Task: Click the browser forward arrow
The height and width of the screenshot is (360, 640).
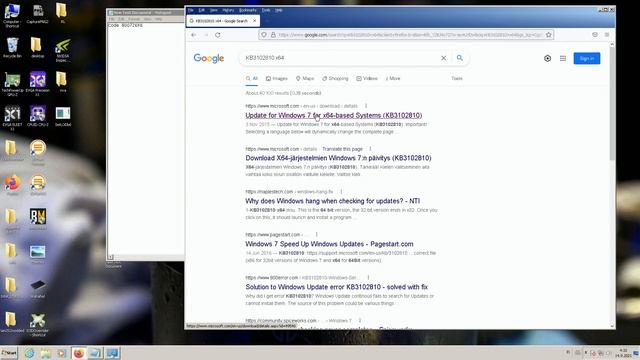Action: click(x=206, y=35)
